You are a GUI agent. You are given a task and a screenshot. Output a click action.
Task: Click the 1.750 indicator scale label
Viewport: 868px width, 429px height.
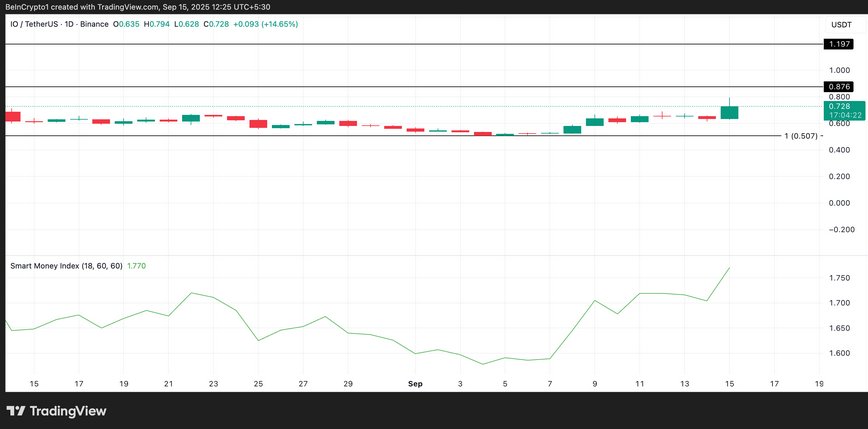point(840,277)
